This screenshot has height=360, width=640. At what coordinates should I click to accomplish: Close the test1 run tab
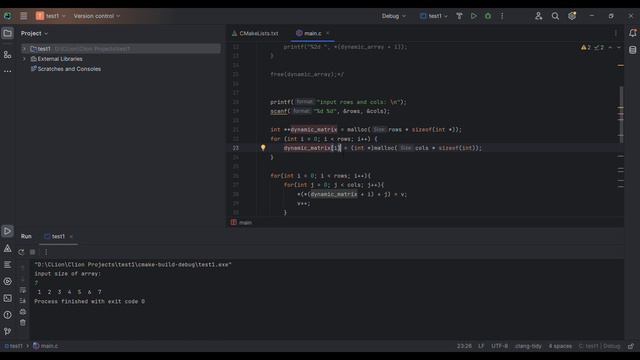click(x=71, y=236)
